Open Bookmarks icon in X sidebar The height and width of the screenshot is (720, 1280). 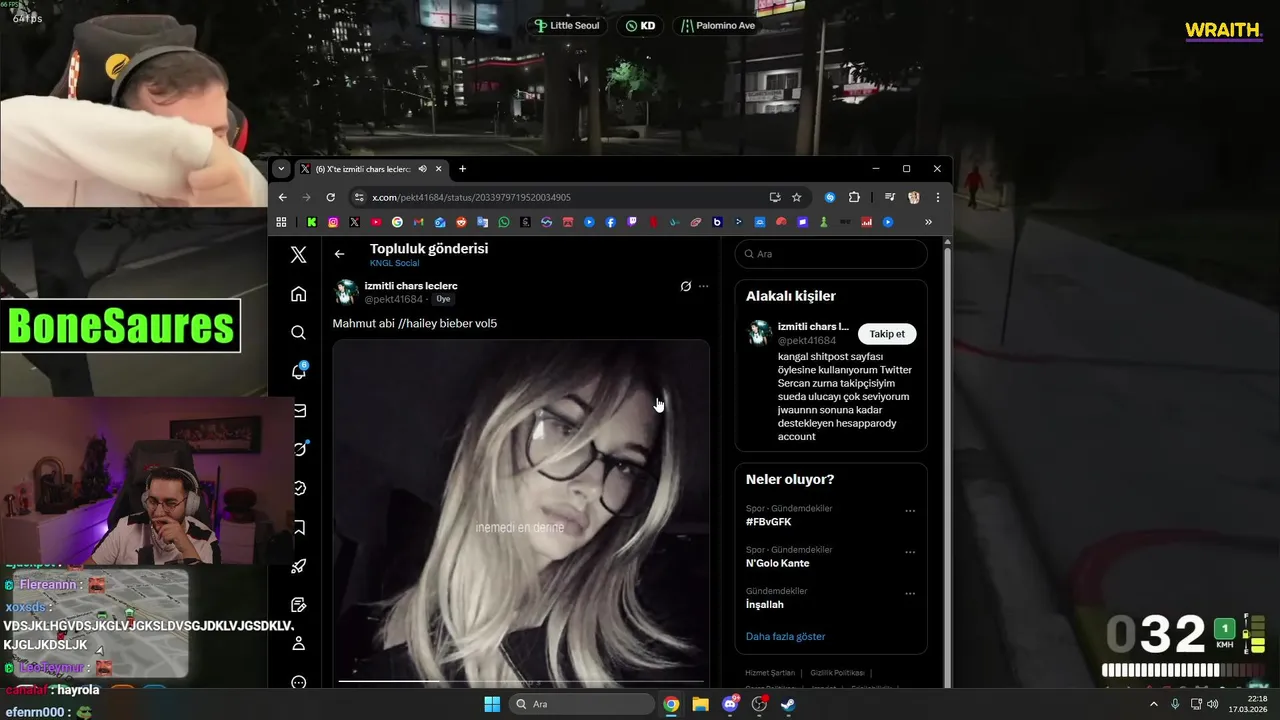tap(298, 527)
